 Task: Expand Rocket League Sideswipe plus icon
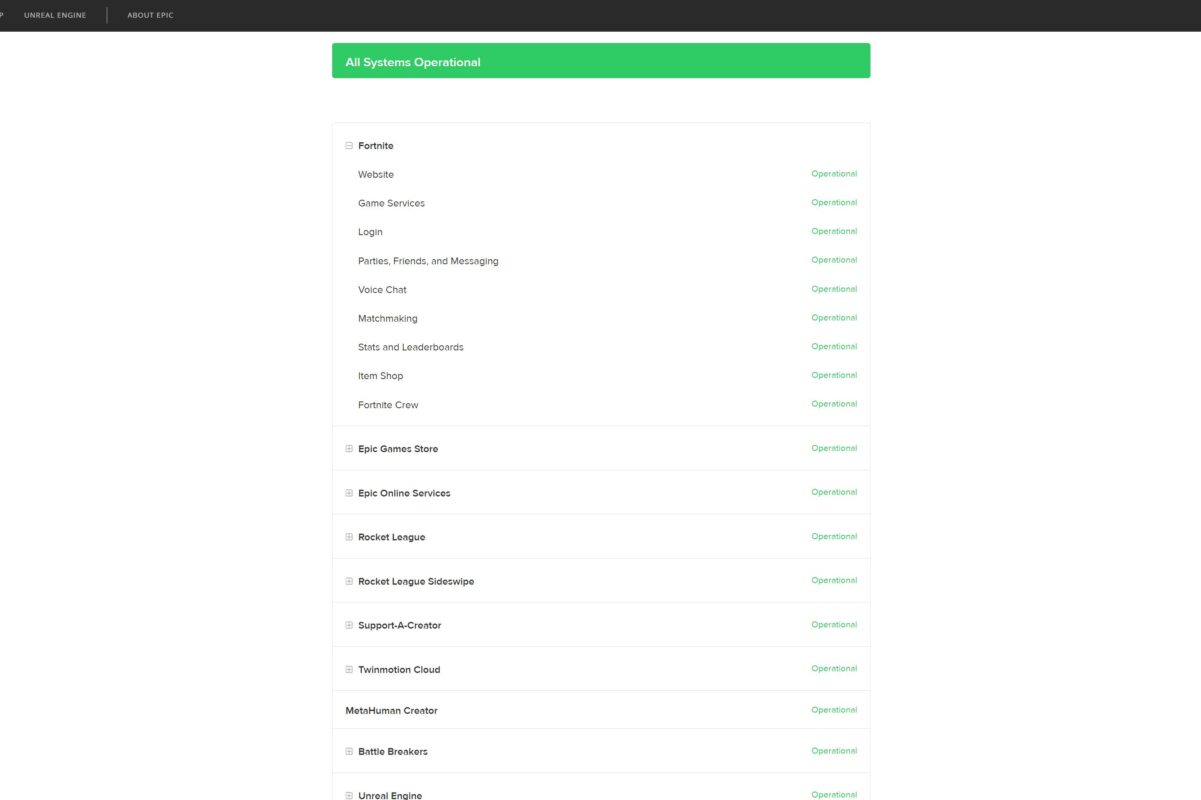[349, 581]
